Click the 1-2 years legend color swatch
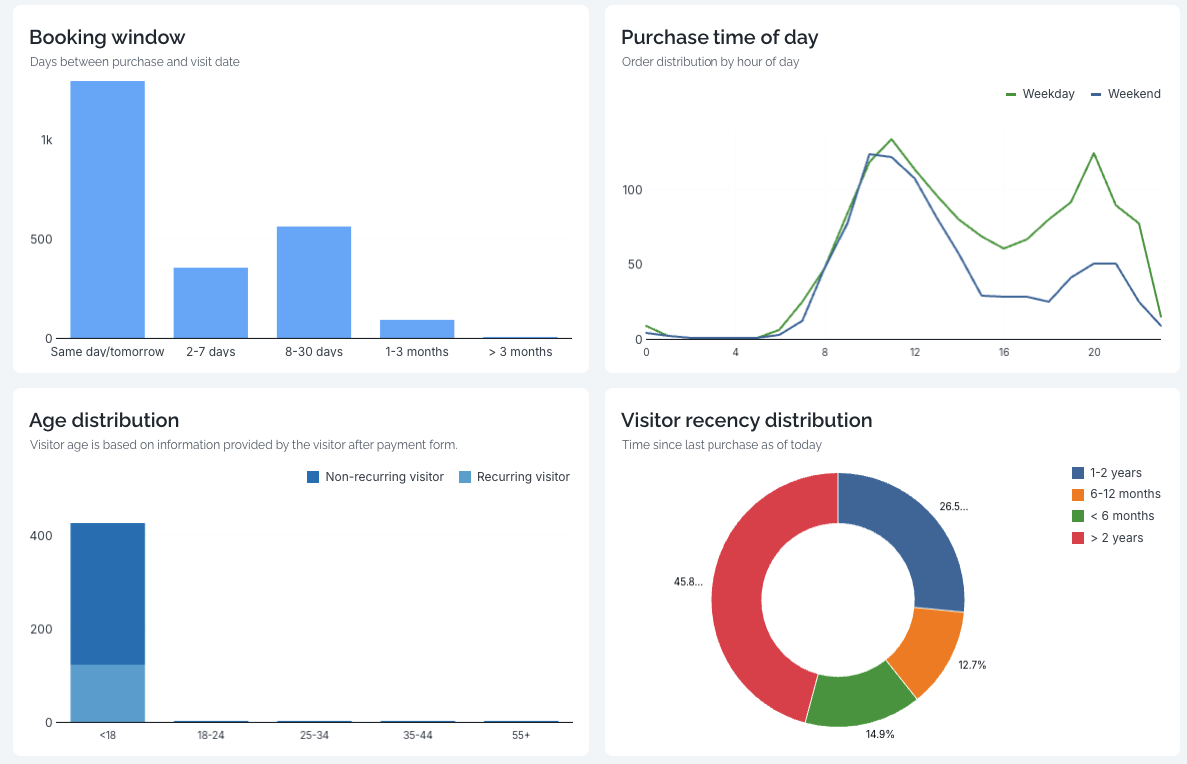 point(1078,473)
